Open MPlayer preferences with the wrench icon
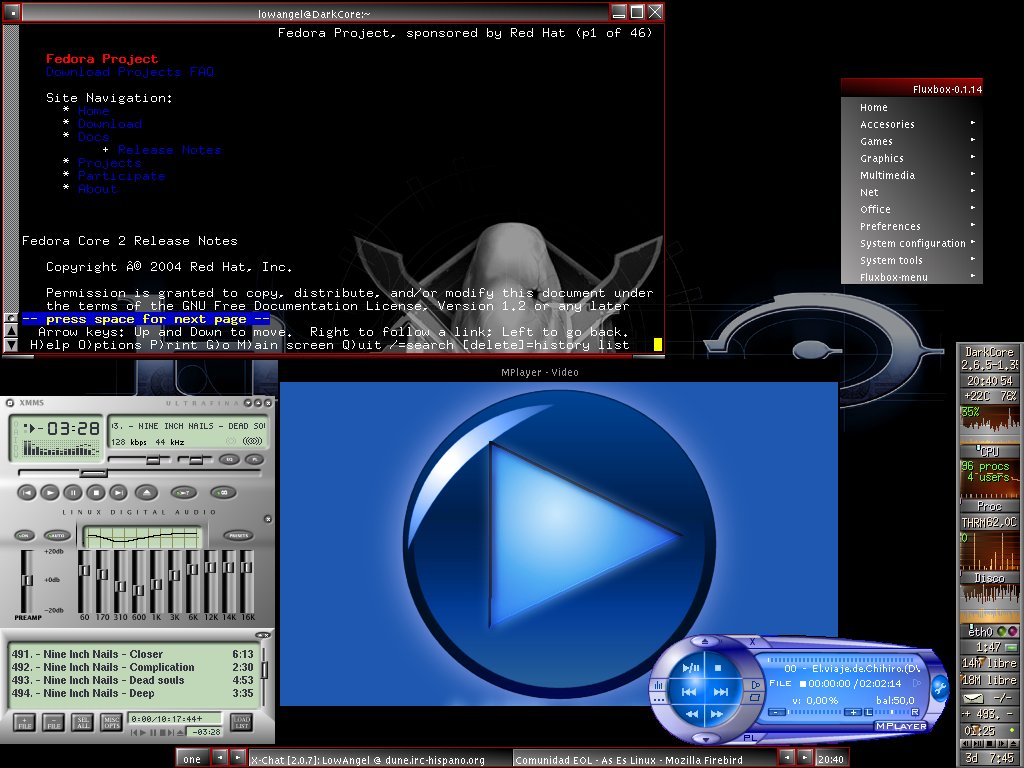Image resolution: width=1024 pixels, height=768 pixels. [939, 687]
